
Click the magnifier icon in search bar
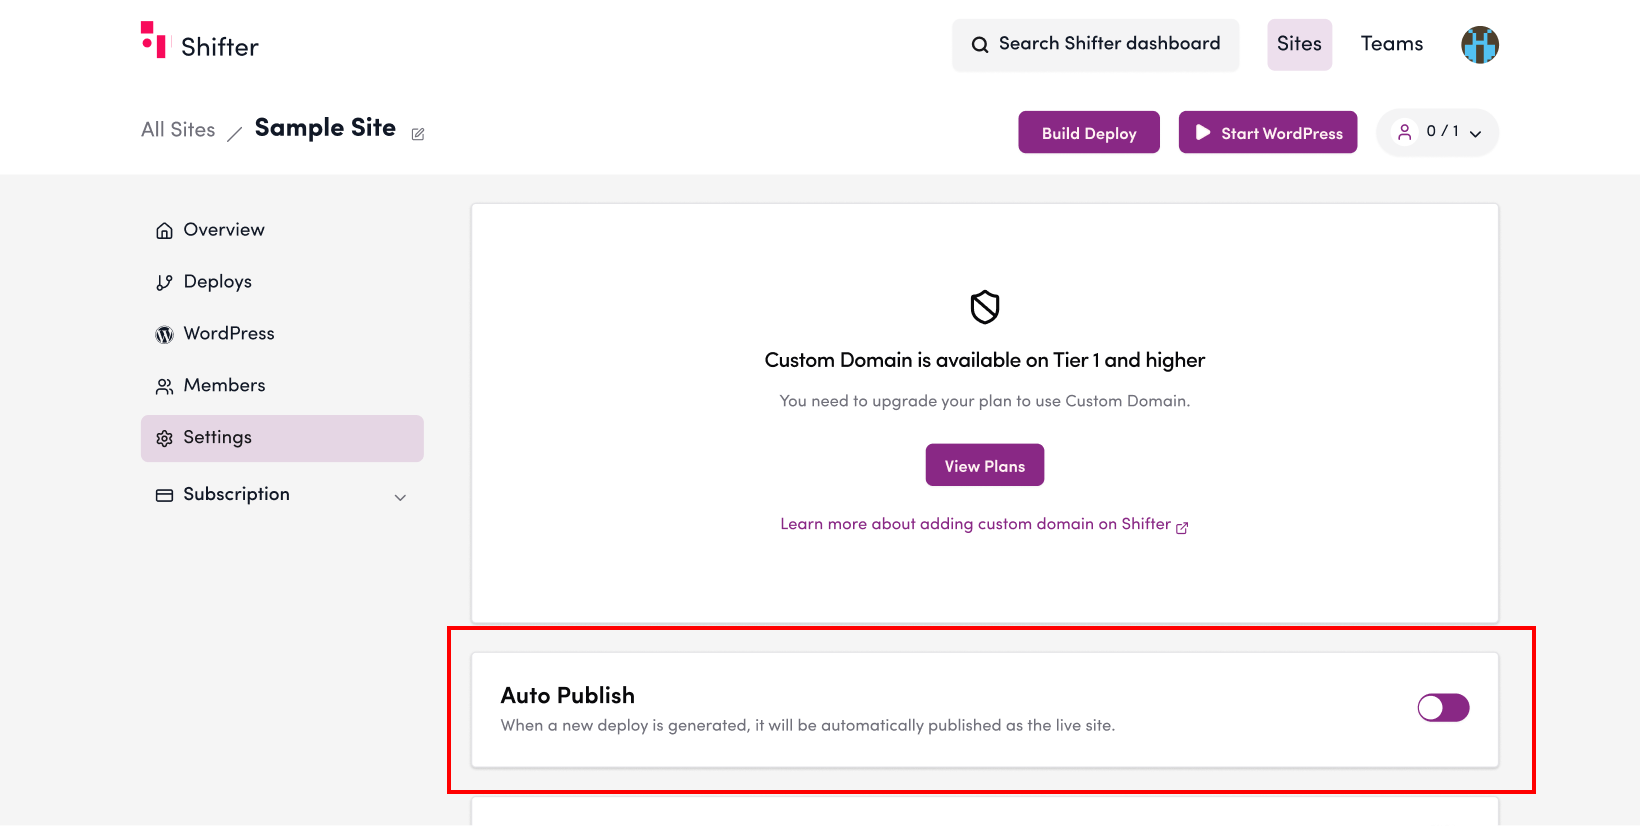tap(980, 45)
